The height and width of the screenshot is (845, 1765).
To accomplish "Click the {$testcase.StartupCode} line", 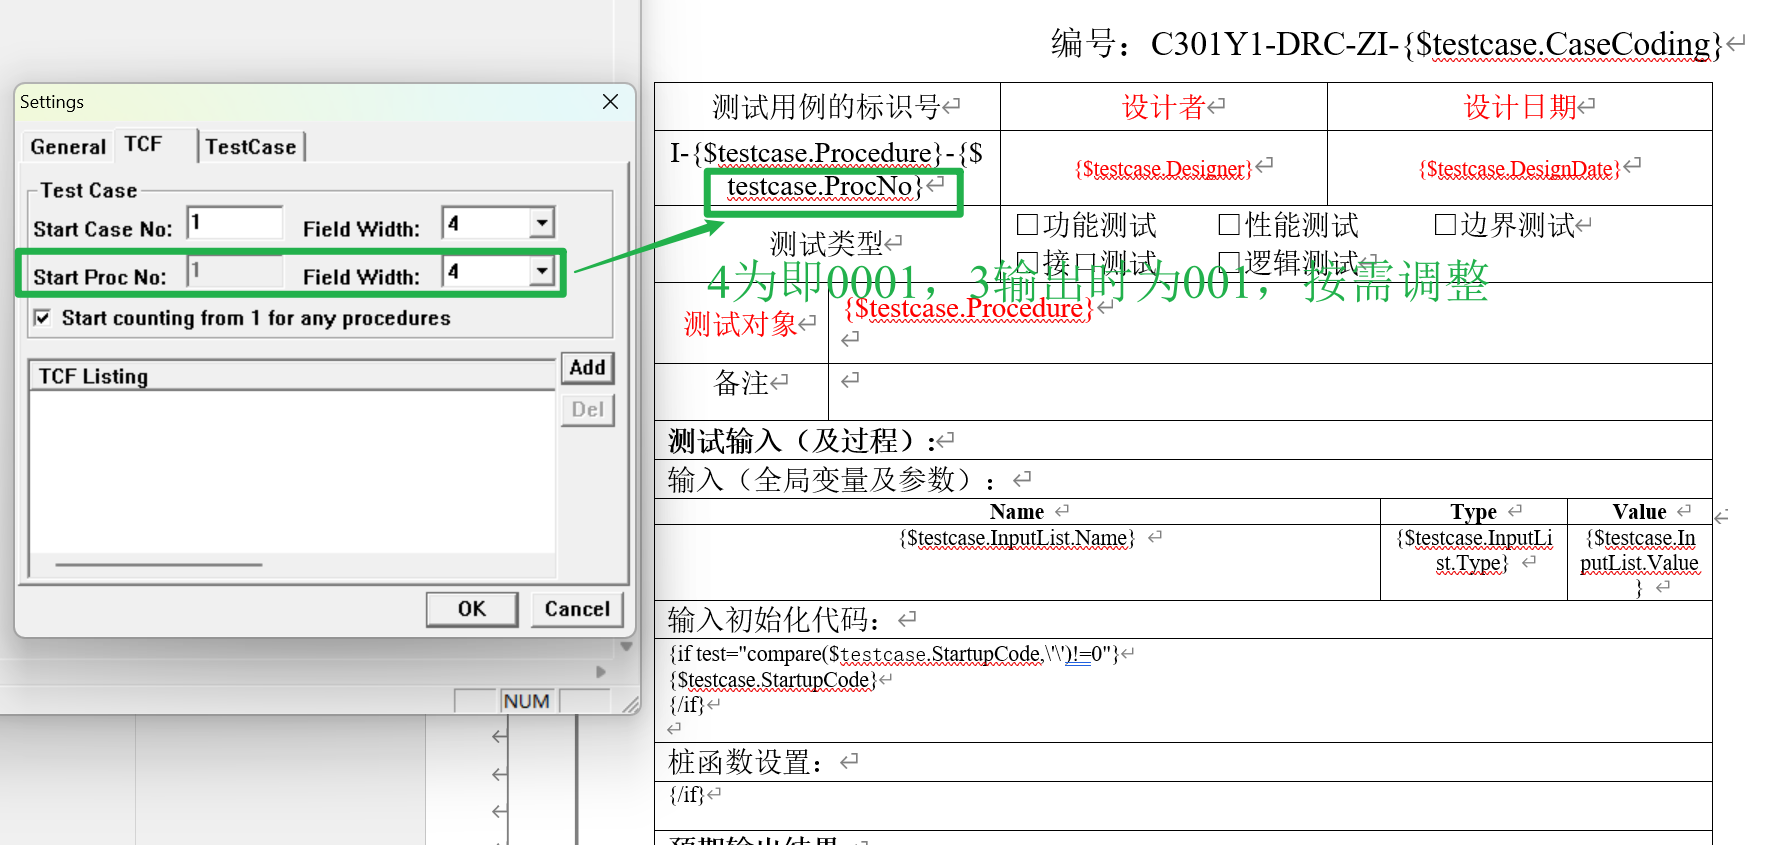I will pyautogui.click(x=773, y=680).
